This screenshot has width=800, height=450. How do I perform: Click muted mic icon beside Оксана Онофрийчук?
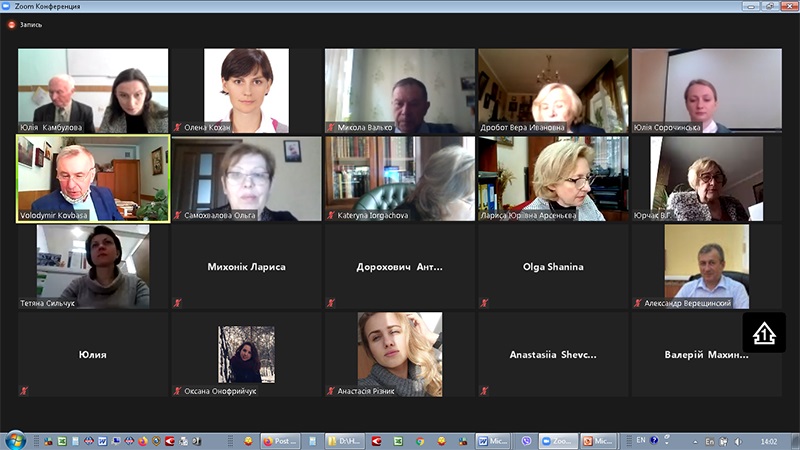pyautogui.click(x=178, y=391)
